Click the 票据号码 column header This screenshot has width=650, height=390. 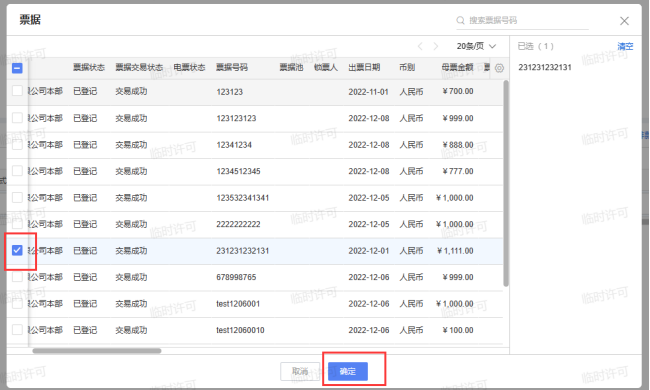pos(232,68)
